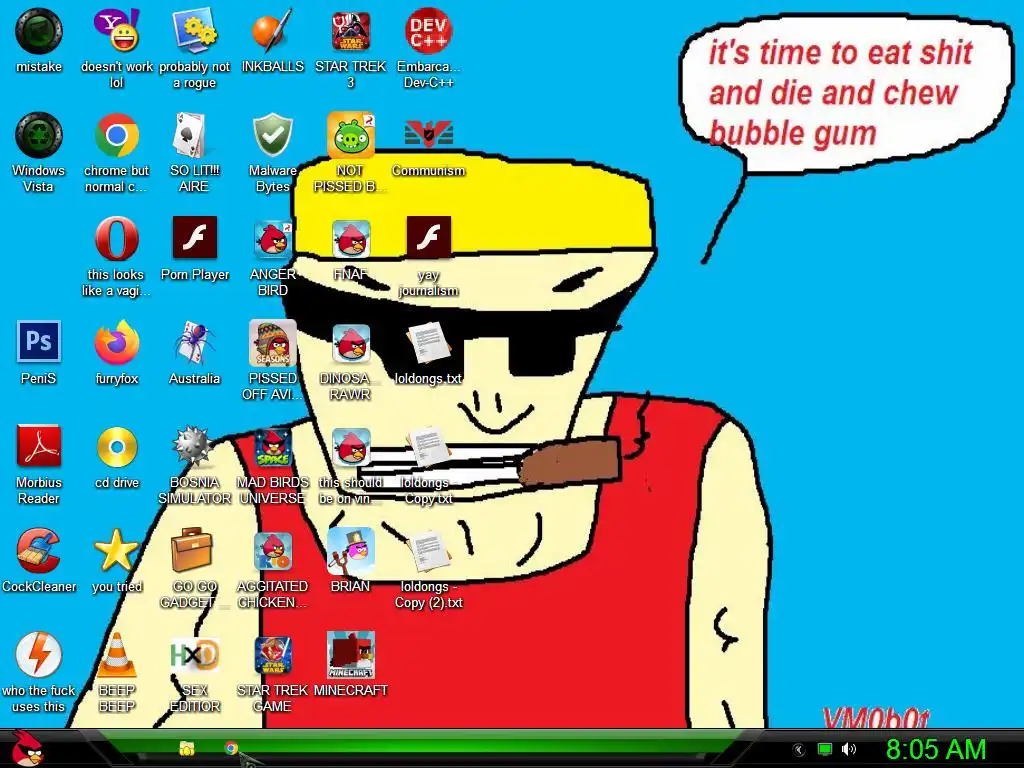Launch the BRIAN pink bird icon
The height and width of the screenshot is (768, 1024).
click(x=351, y=551)
